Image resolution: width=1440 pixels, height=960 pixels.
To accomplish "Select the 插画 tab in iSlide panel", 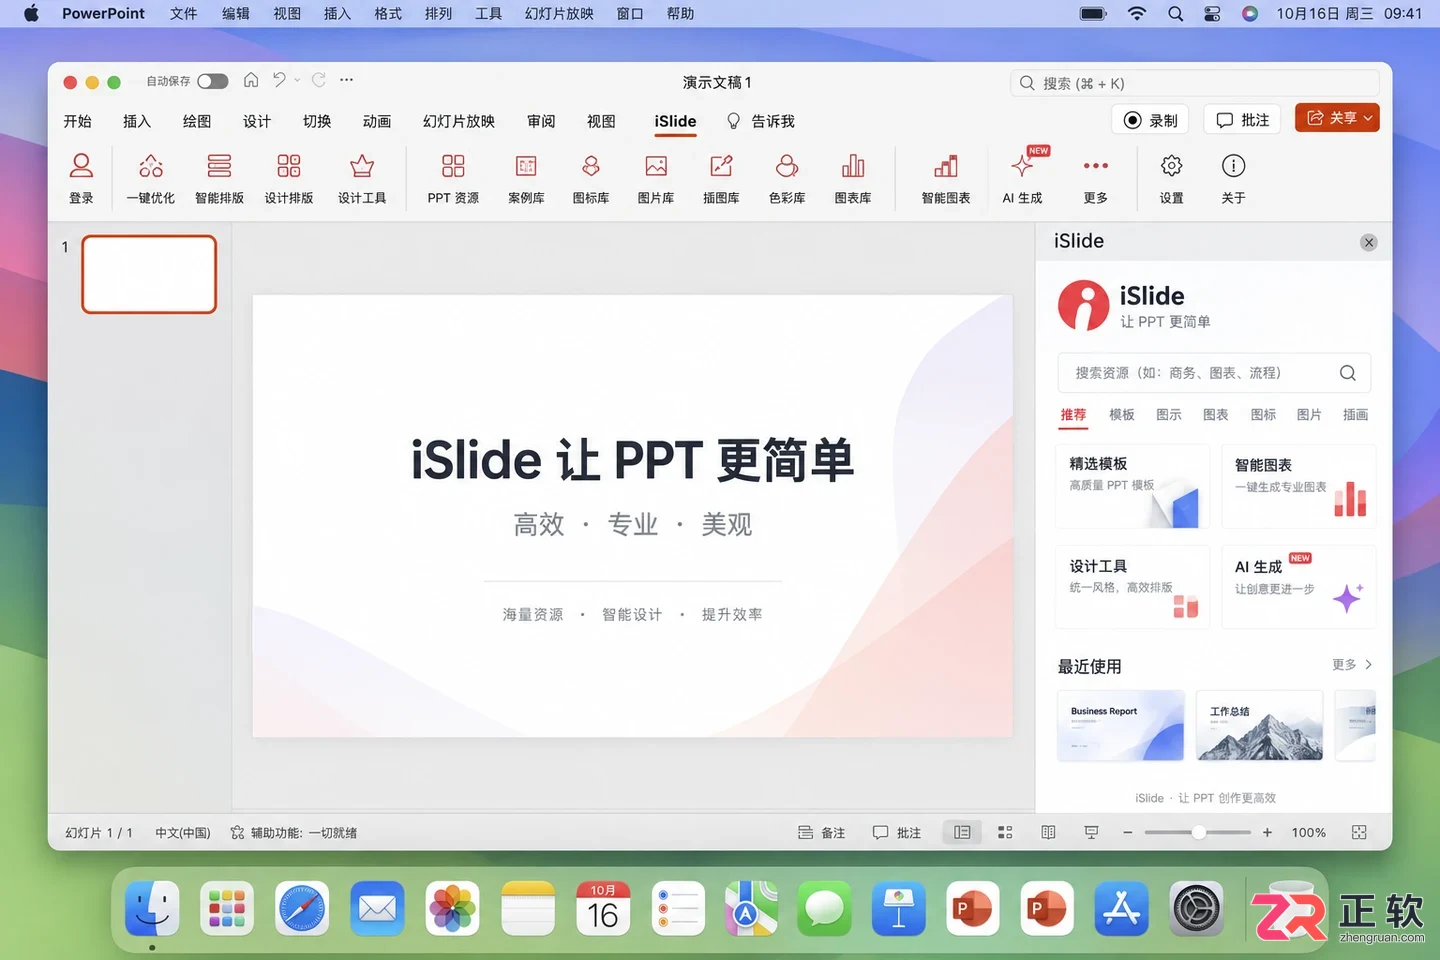I will click(1355, 415).
